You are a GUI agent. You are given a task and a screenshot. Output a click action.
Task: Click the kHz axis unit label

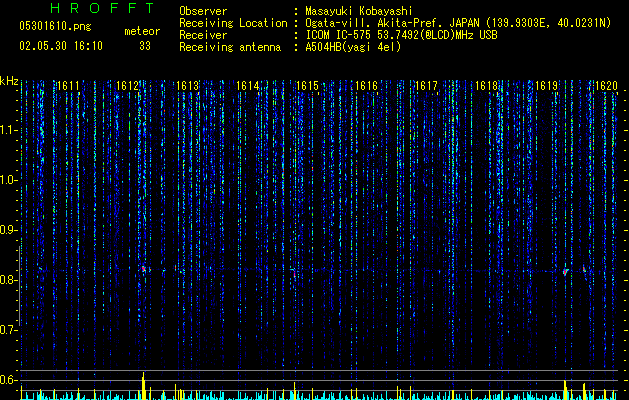[9, 81]
